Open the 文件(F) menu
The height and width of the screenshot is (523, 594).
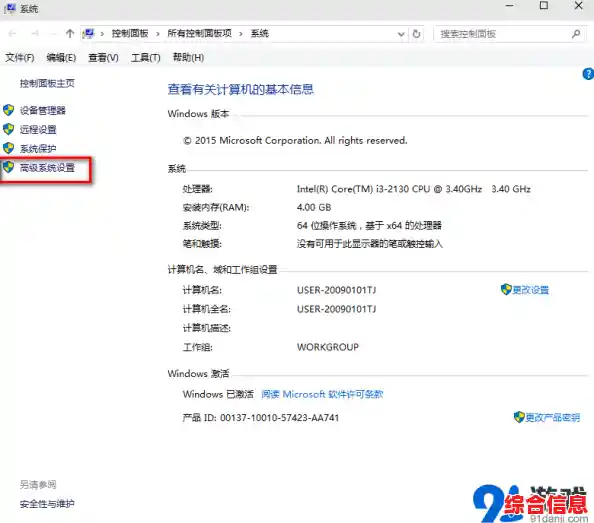click(20, 58)
